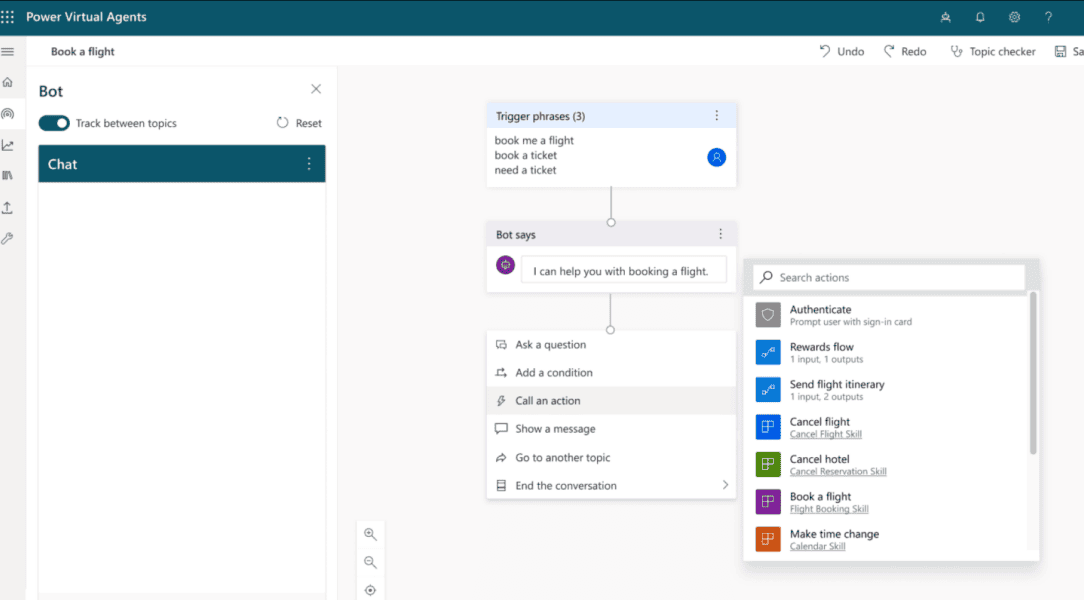The height and width of the screenshot is (600, 1084).
Task: Open the Home icon in left sidebar
Action: [8, 83]
